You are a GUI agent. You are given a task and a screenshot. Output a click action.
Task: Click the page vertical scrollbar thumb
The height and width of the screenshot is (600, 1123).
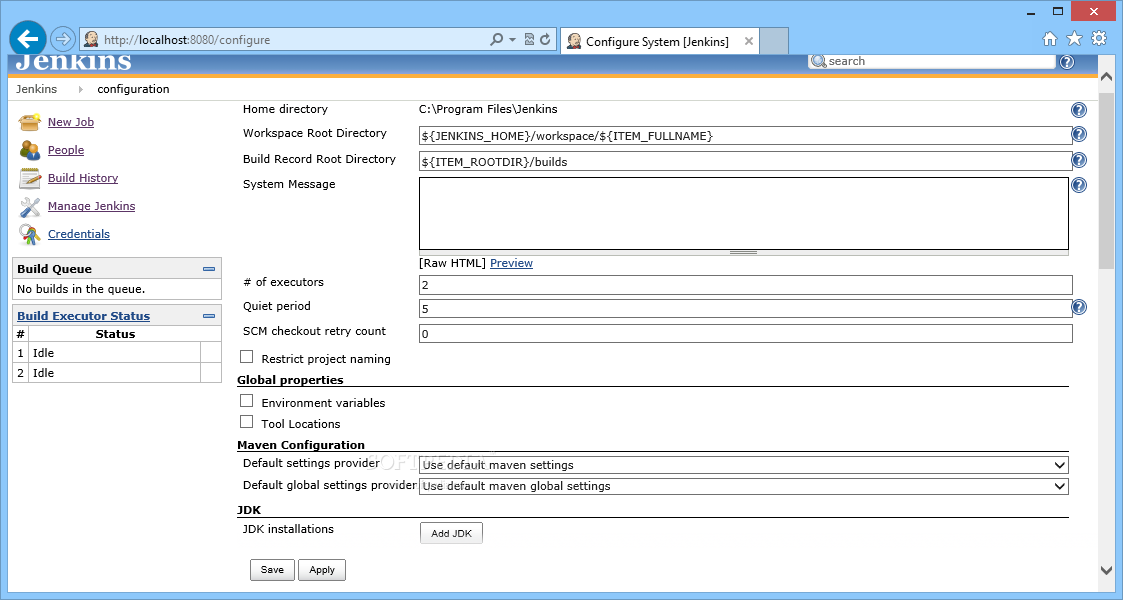1107,179
